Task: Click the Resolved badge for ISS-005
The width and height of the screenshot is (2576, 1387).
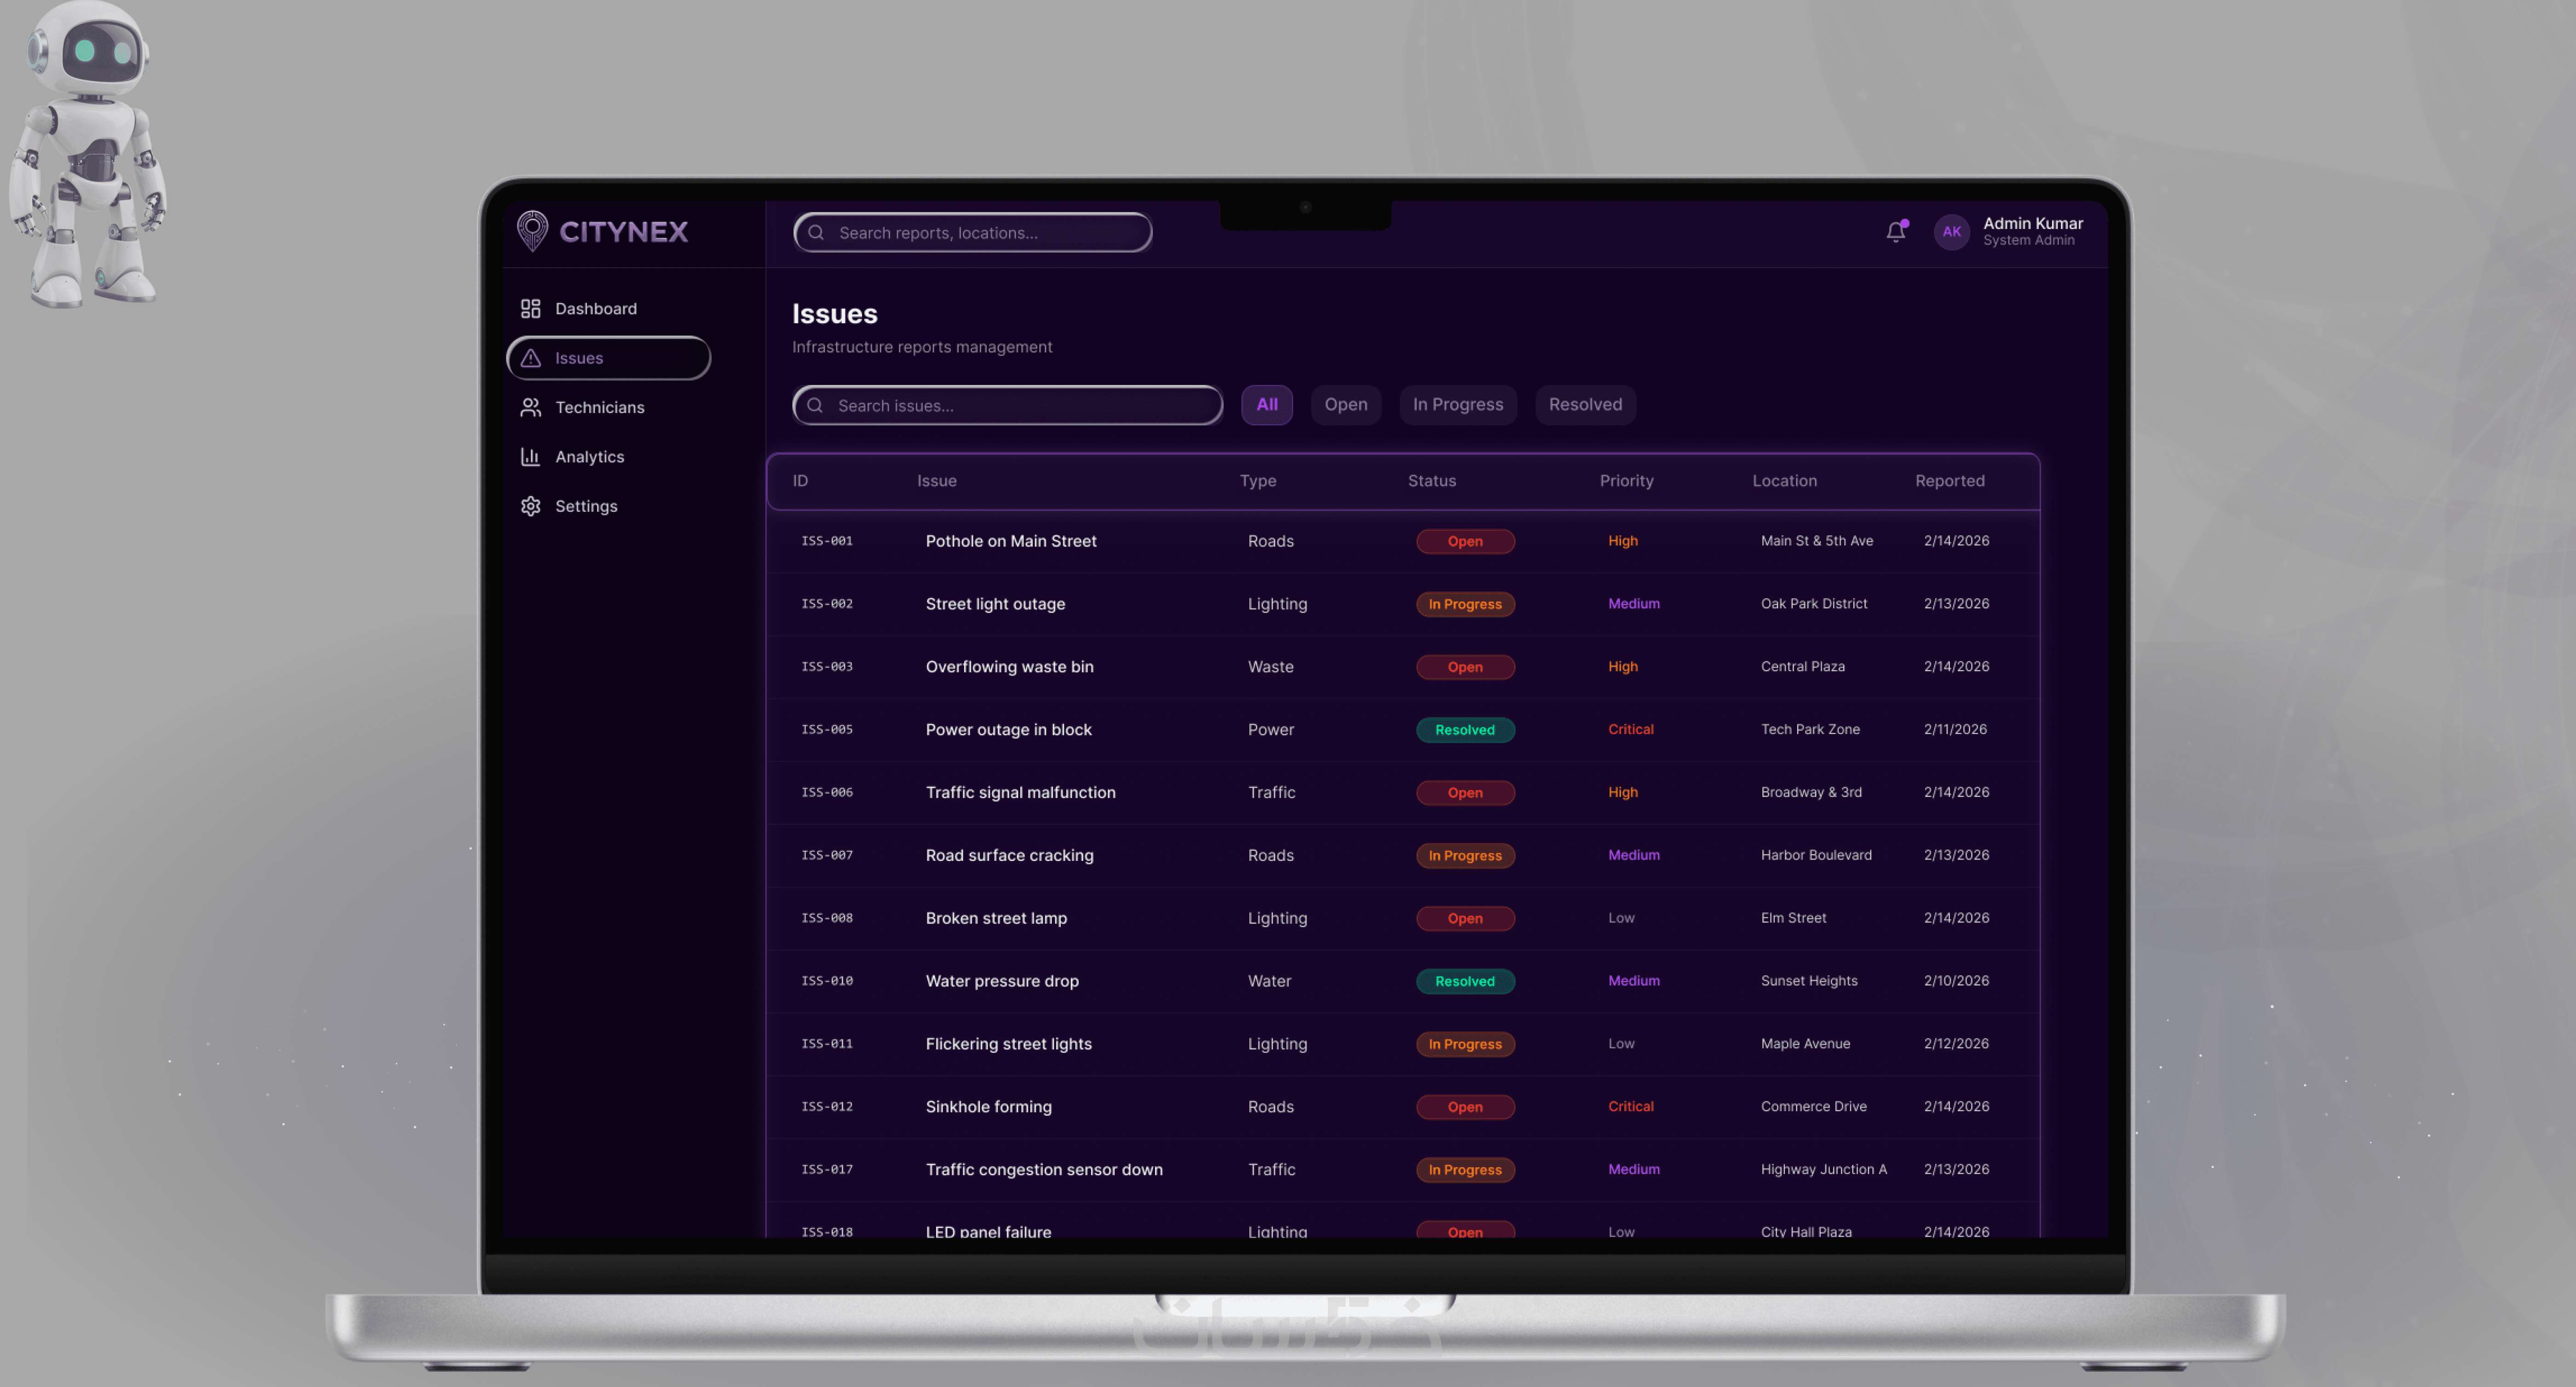Action: point(1464,730)
